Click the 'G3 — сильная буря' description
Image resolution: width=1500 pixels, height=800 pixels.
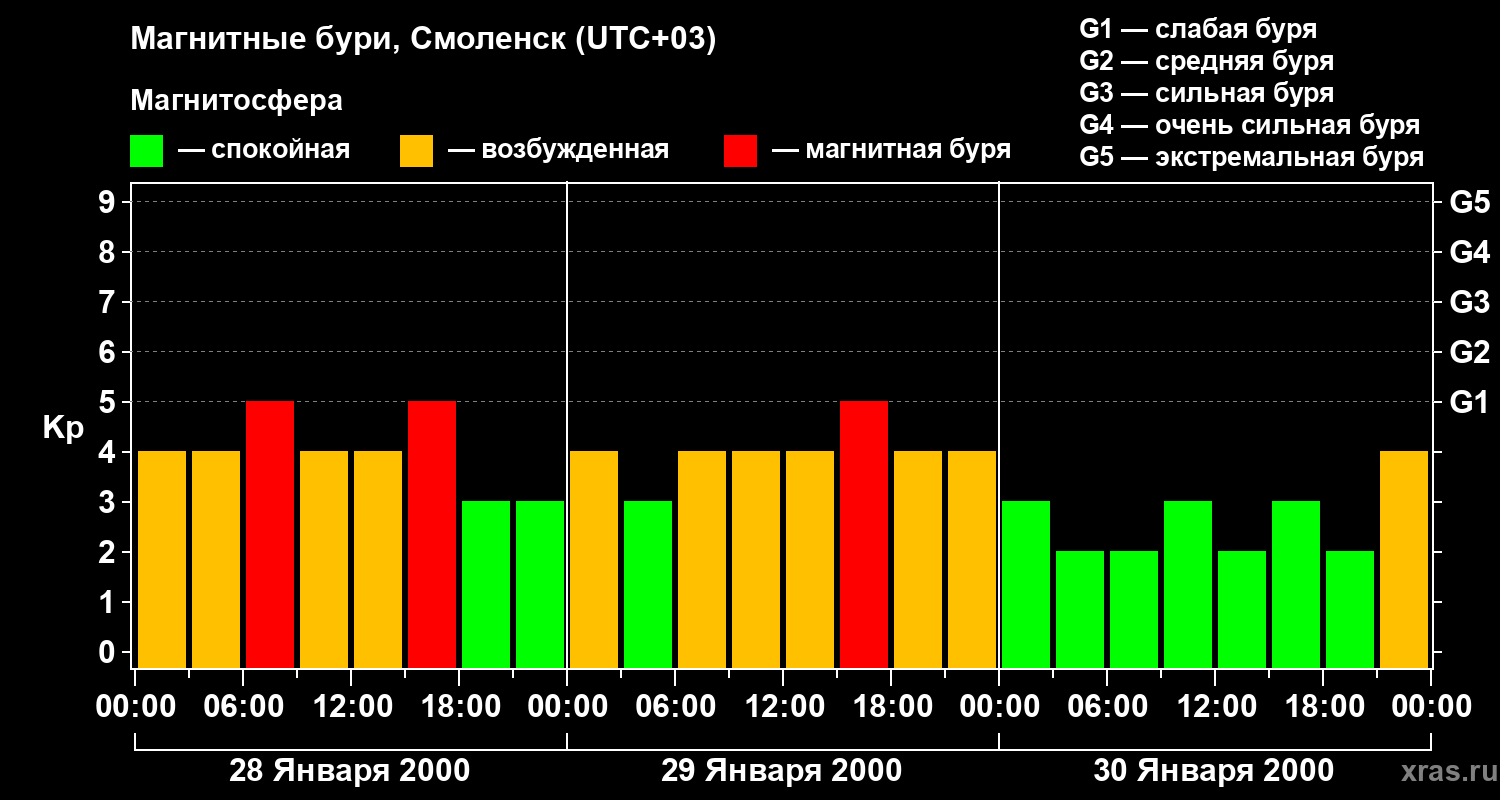(x=1206, y=93)
